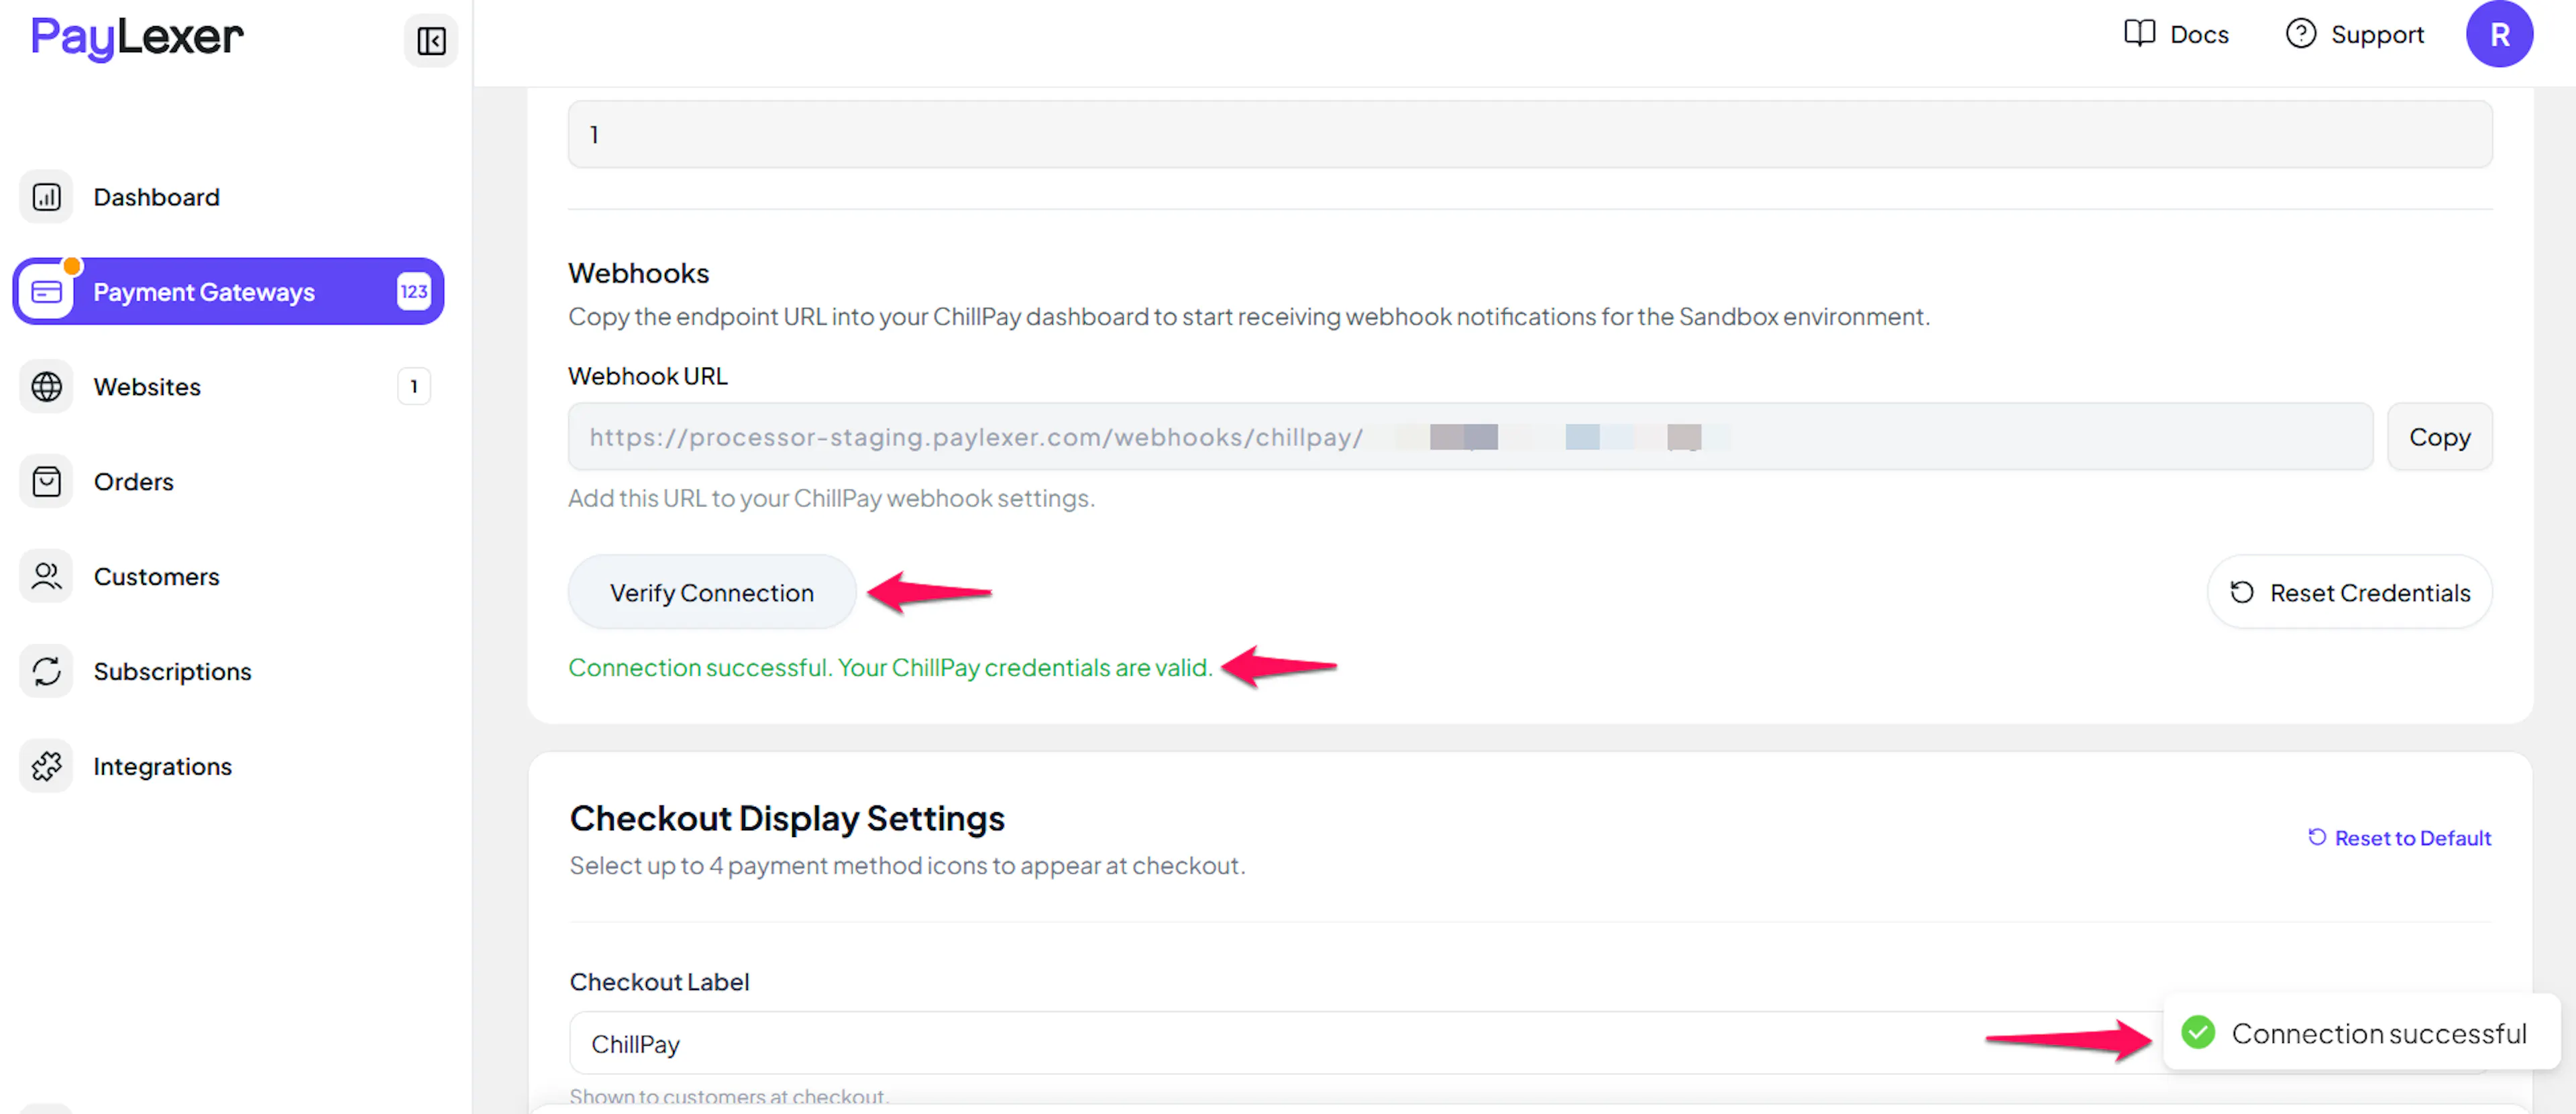Open Orders from the sidebar

tap(228, 482)
